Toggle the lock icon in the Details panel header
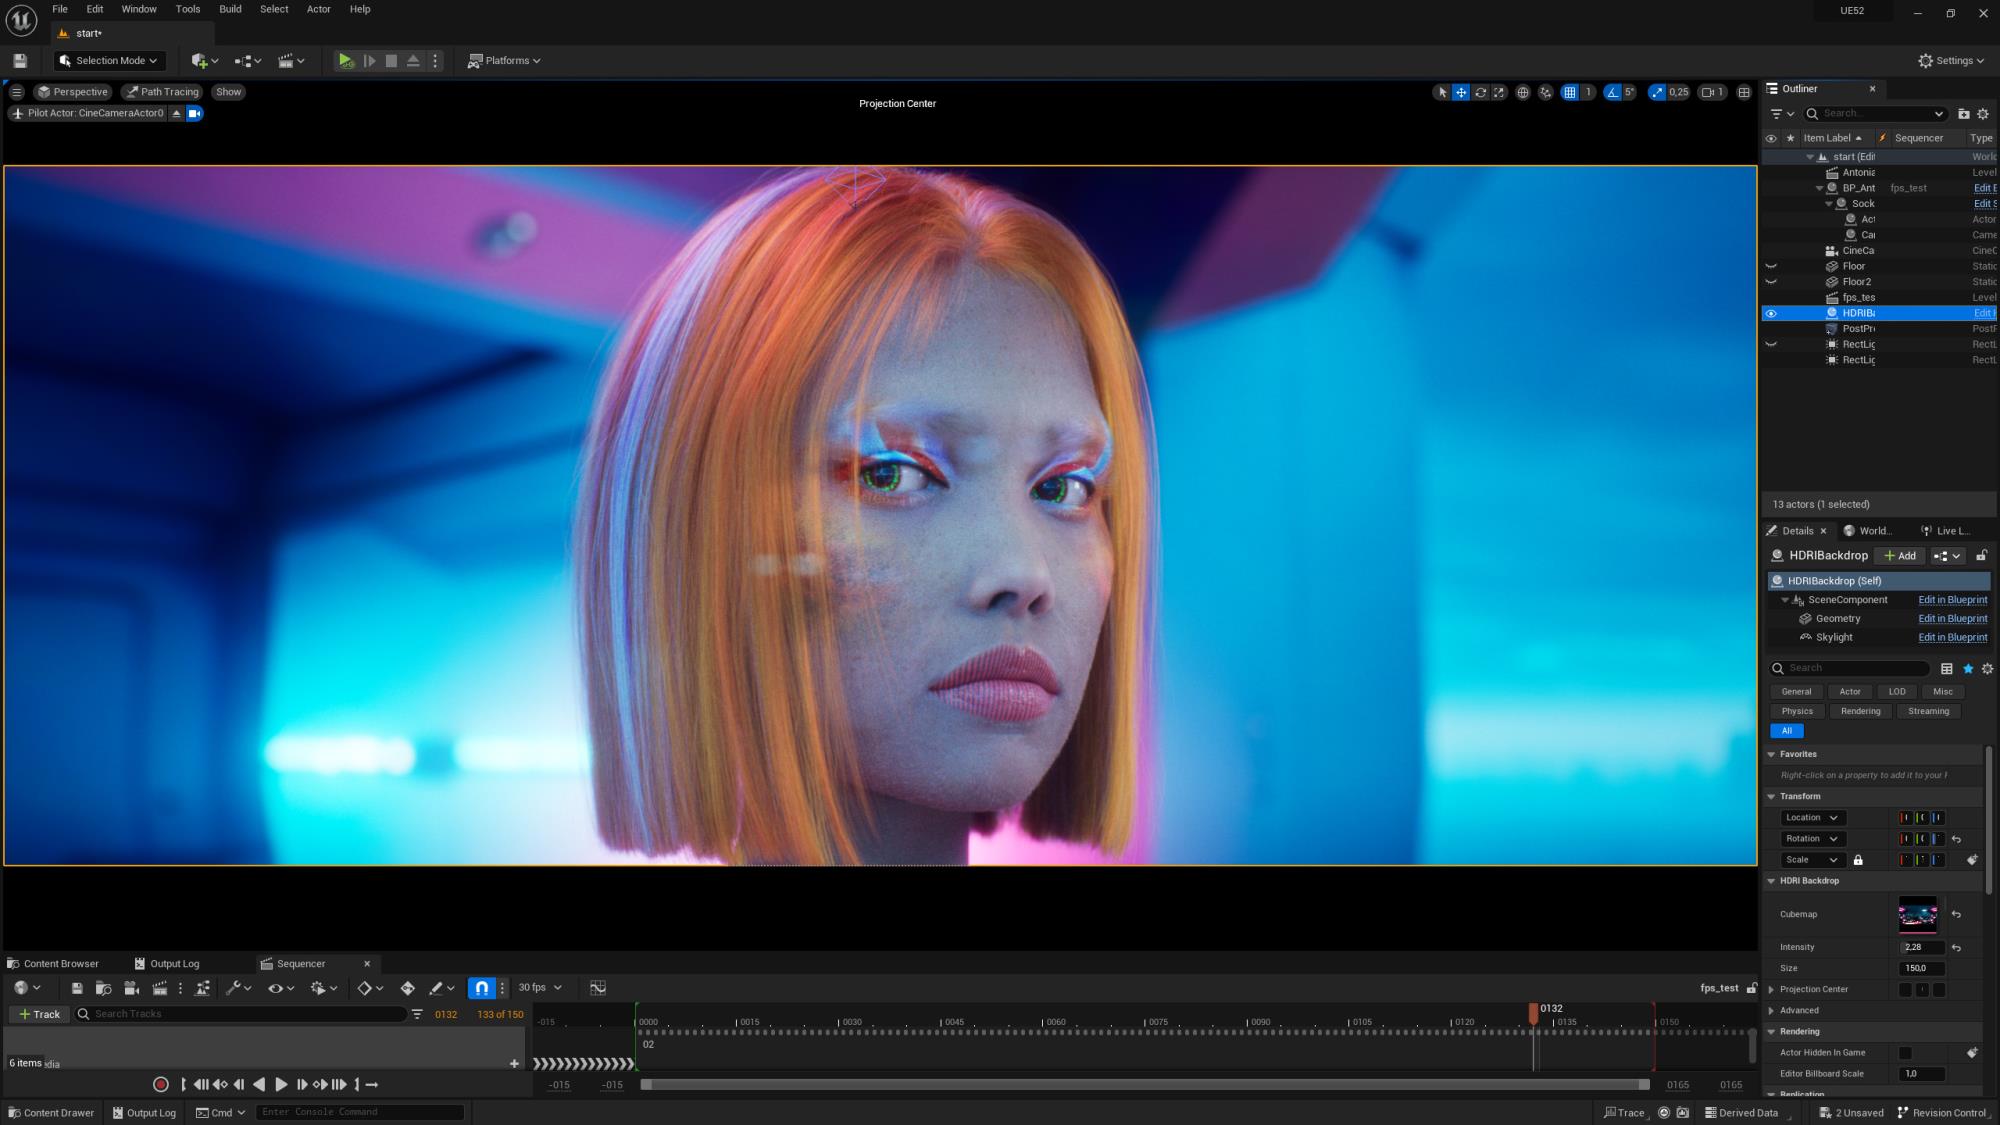This screenshot has width=2000, height=1125. click(x=1981, y=556)
